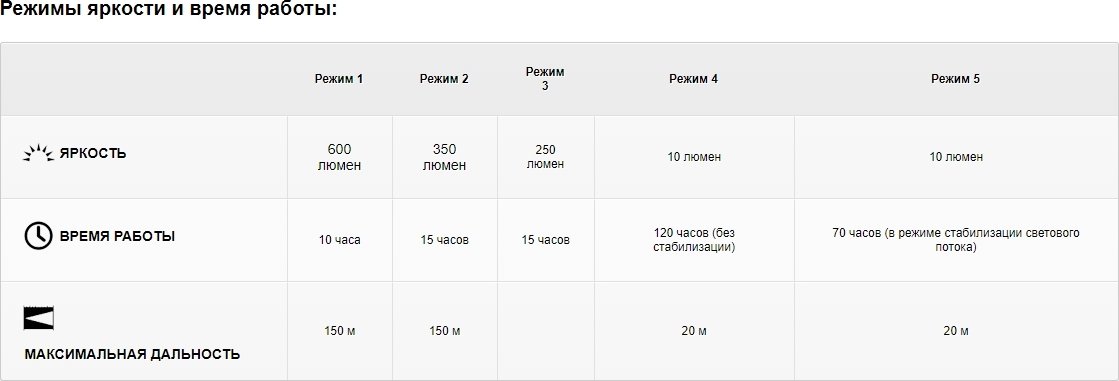Click the brightness sunburst icon
This screenshot has width=1119, height=381.
pyautogui.click(x=38, y=153)
